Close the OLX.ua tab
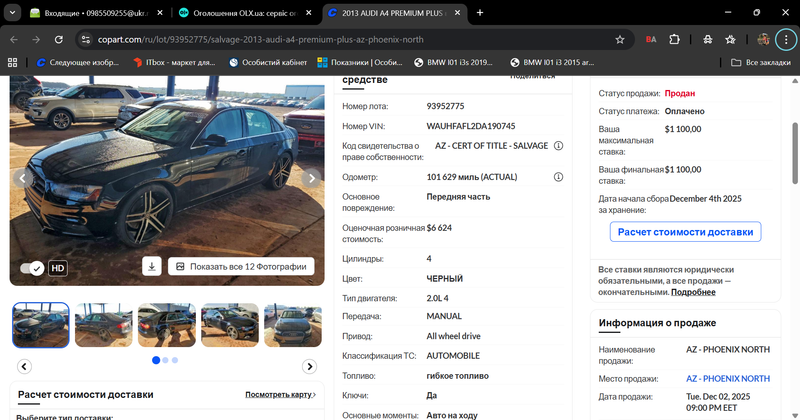 (309, 13)
